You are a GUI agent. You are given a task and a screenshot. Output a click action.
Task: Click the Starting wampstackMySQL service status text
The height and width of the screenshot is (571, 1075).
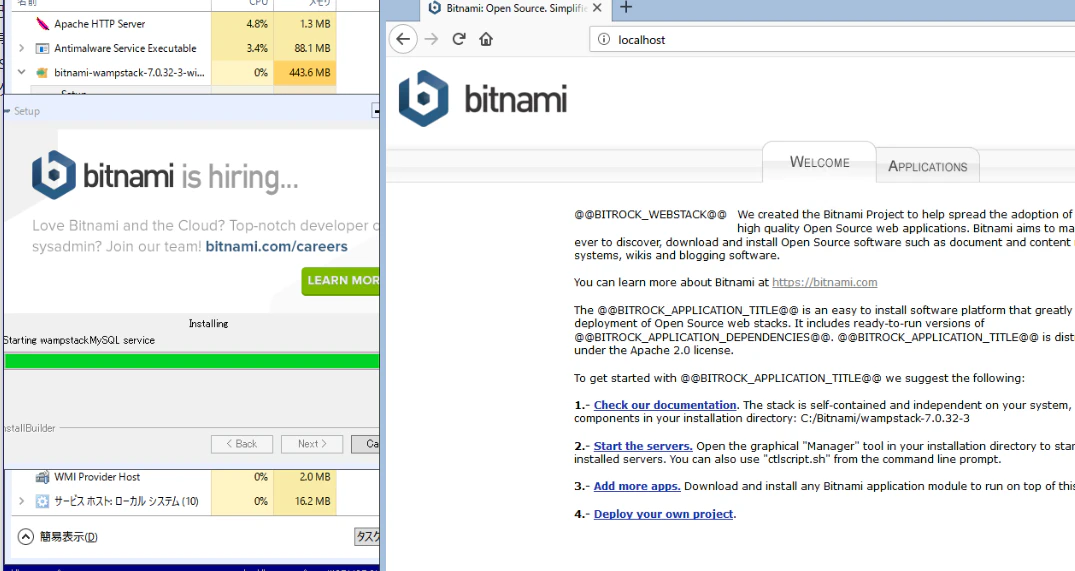click(79, 341)
